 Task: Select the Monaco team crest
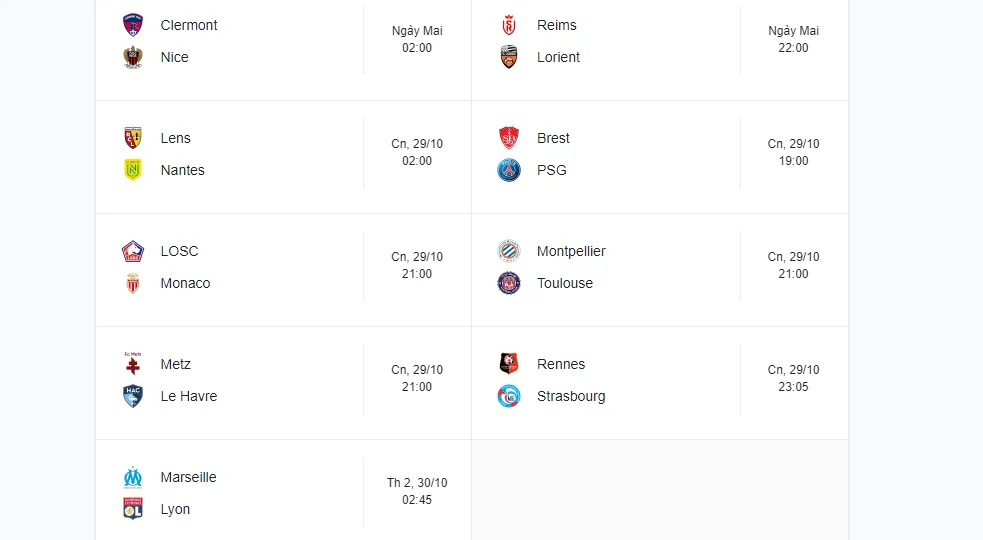133,283
